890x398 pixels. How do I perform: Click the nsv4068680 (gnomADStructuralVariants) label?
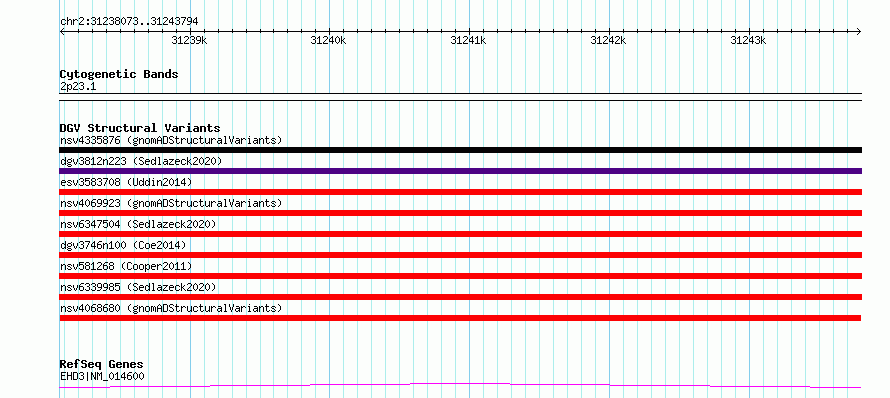tap(171, 308)
